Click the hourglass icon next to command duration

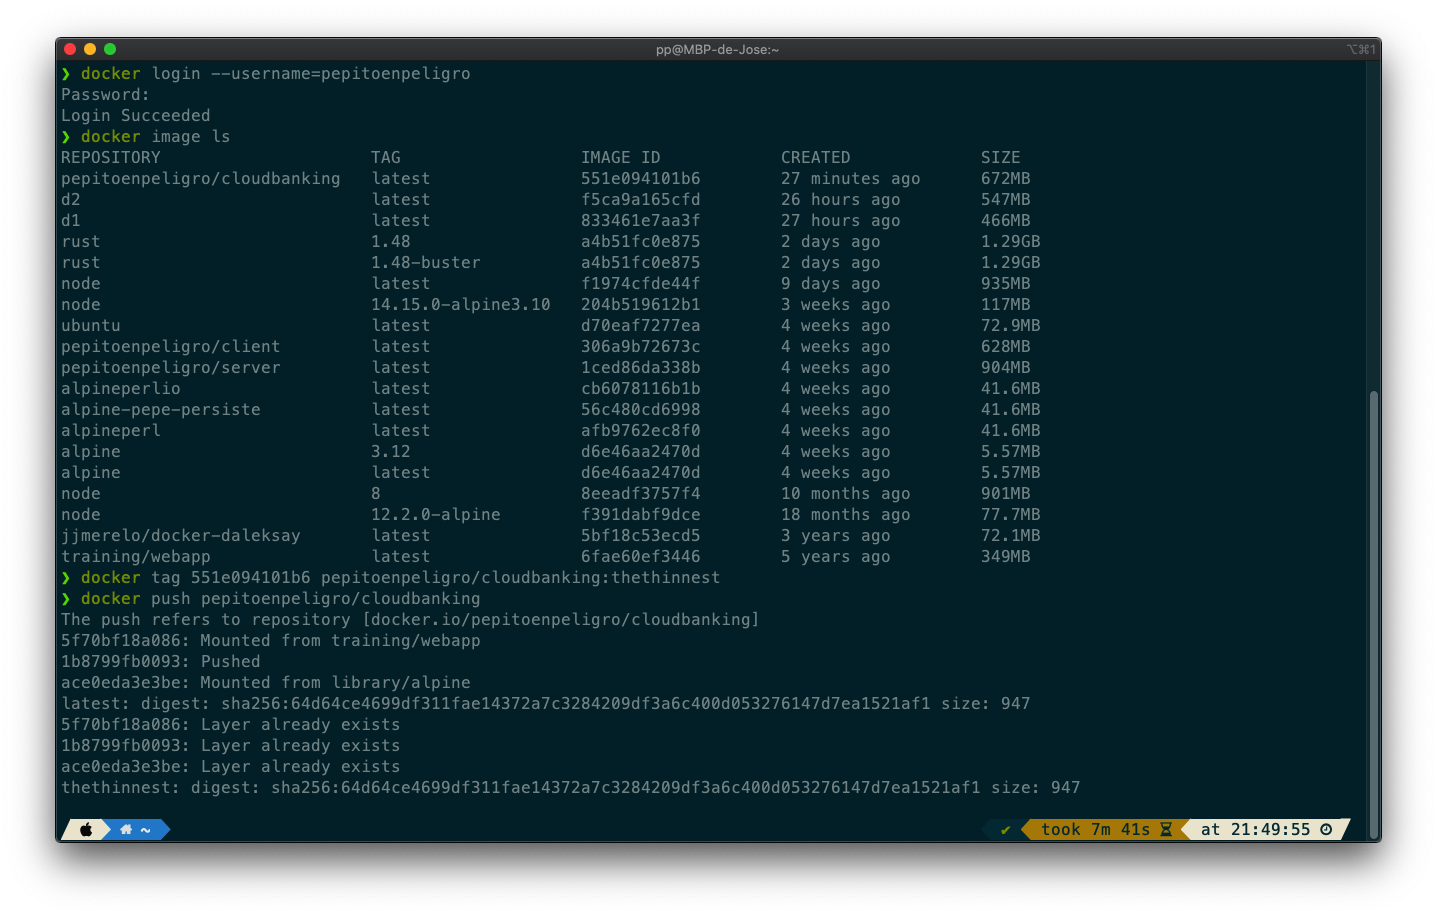[1166, 829]
